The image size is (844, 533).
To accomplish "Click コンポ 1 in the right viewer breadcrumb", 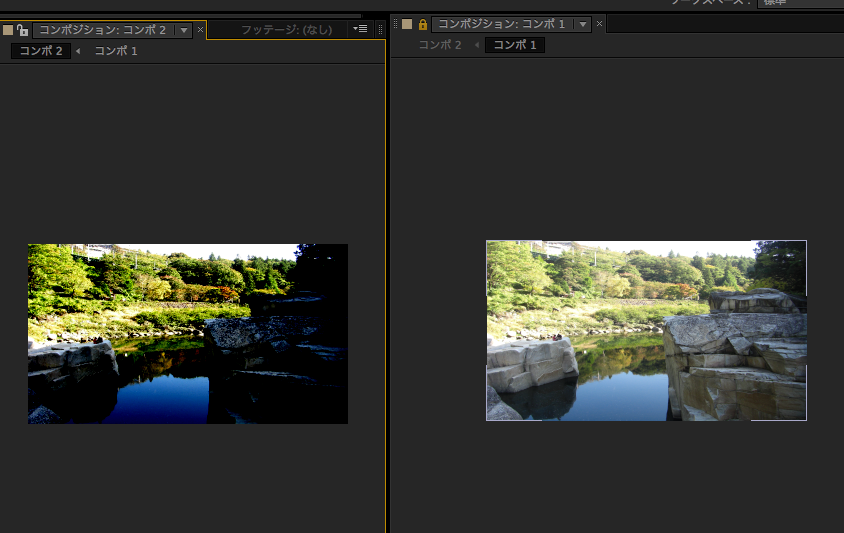I will pyautogui.click(x=515, y=45).
